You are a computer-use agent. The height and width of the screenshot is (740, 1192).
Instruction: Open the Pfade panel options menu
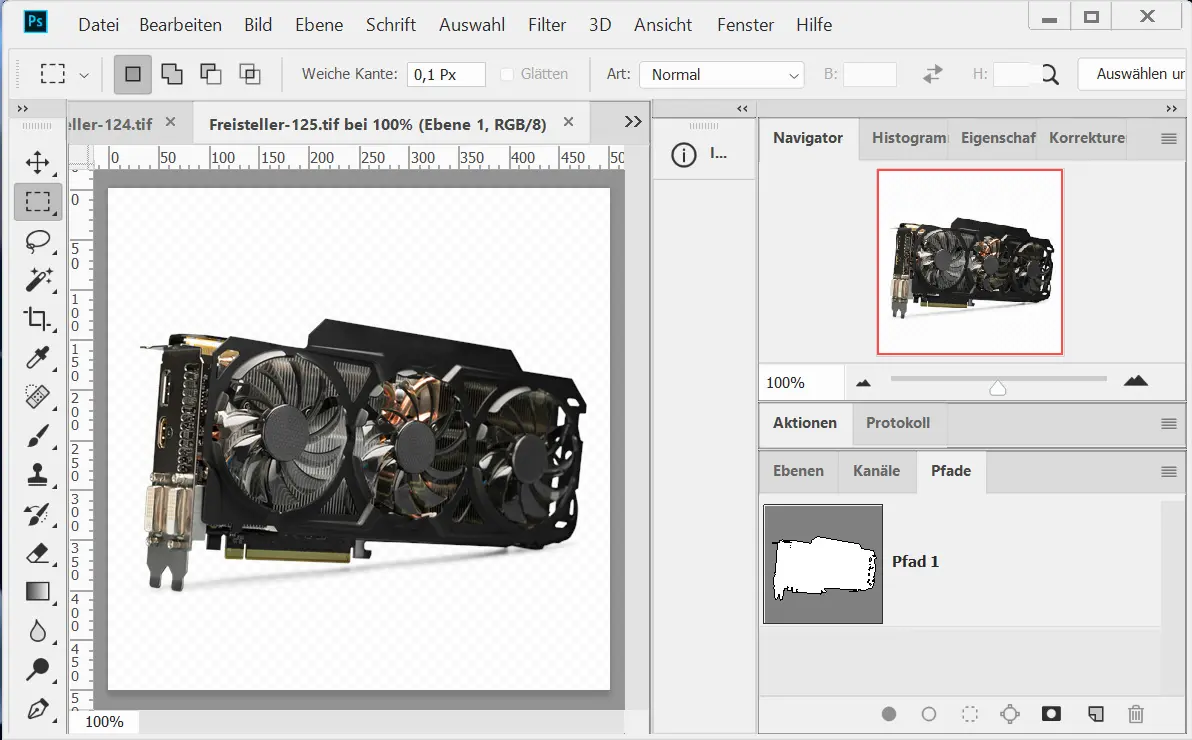point(1168,471)
